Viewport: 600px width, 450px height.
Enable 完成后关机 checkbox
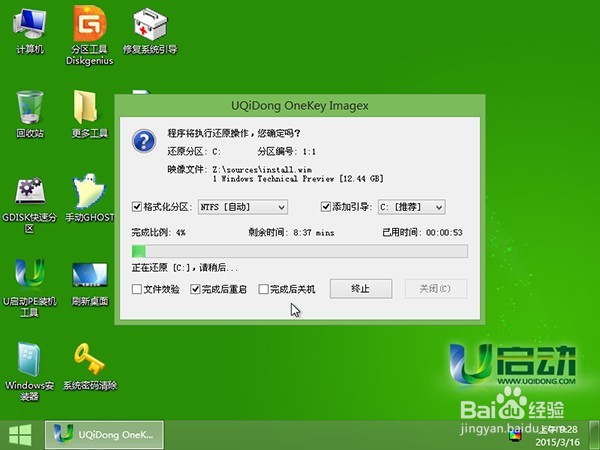263,289
